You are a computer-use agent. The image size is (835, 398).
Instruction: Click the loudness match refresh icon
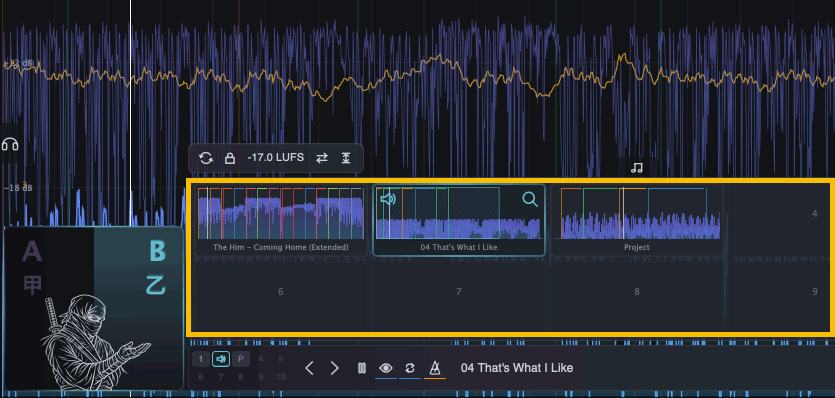click(206, 158)
